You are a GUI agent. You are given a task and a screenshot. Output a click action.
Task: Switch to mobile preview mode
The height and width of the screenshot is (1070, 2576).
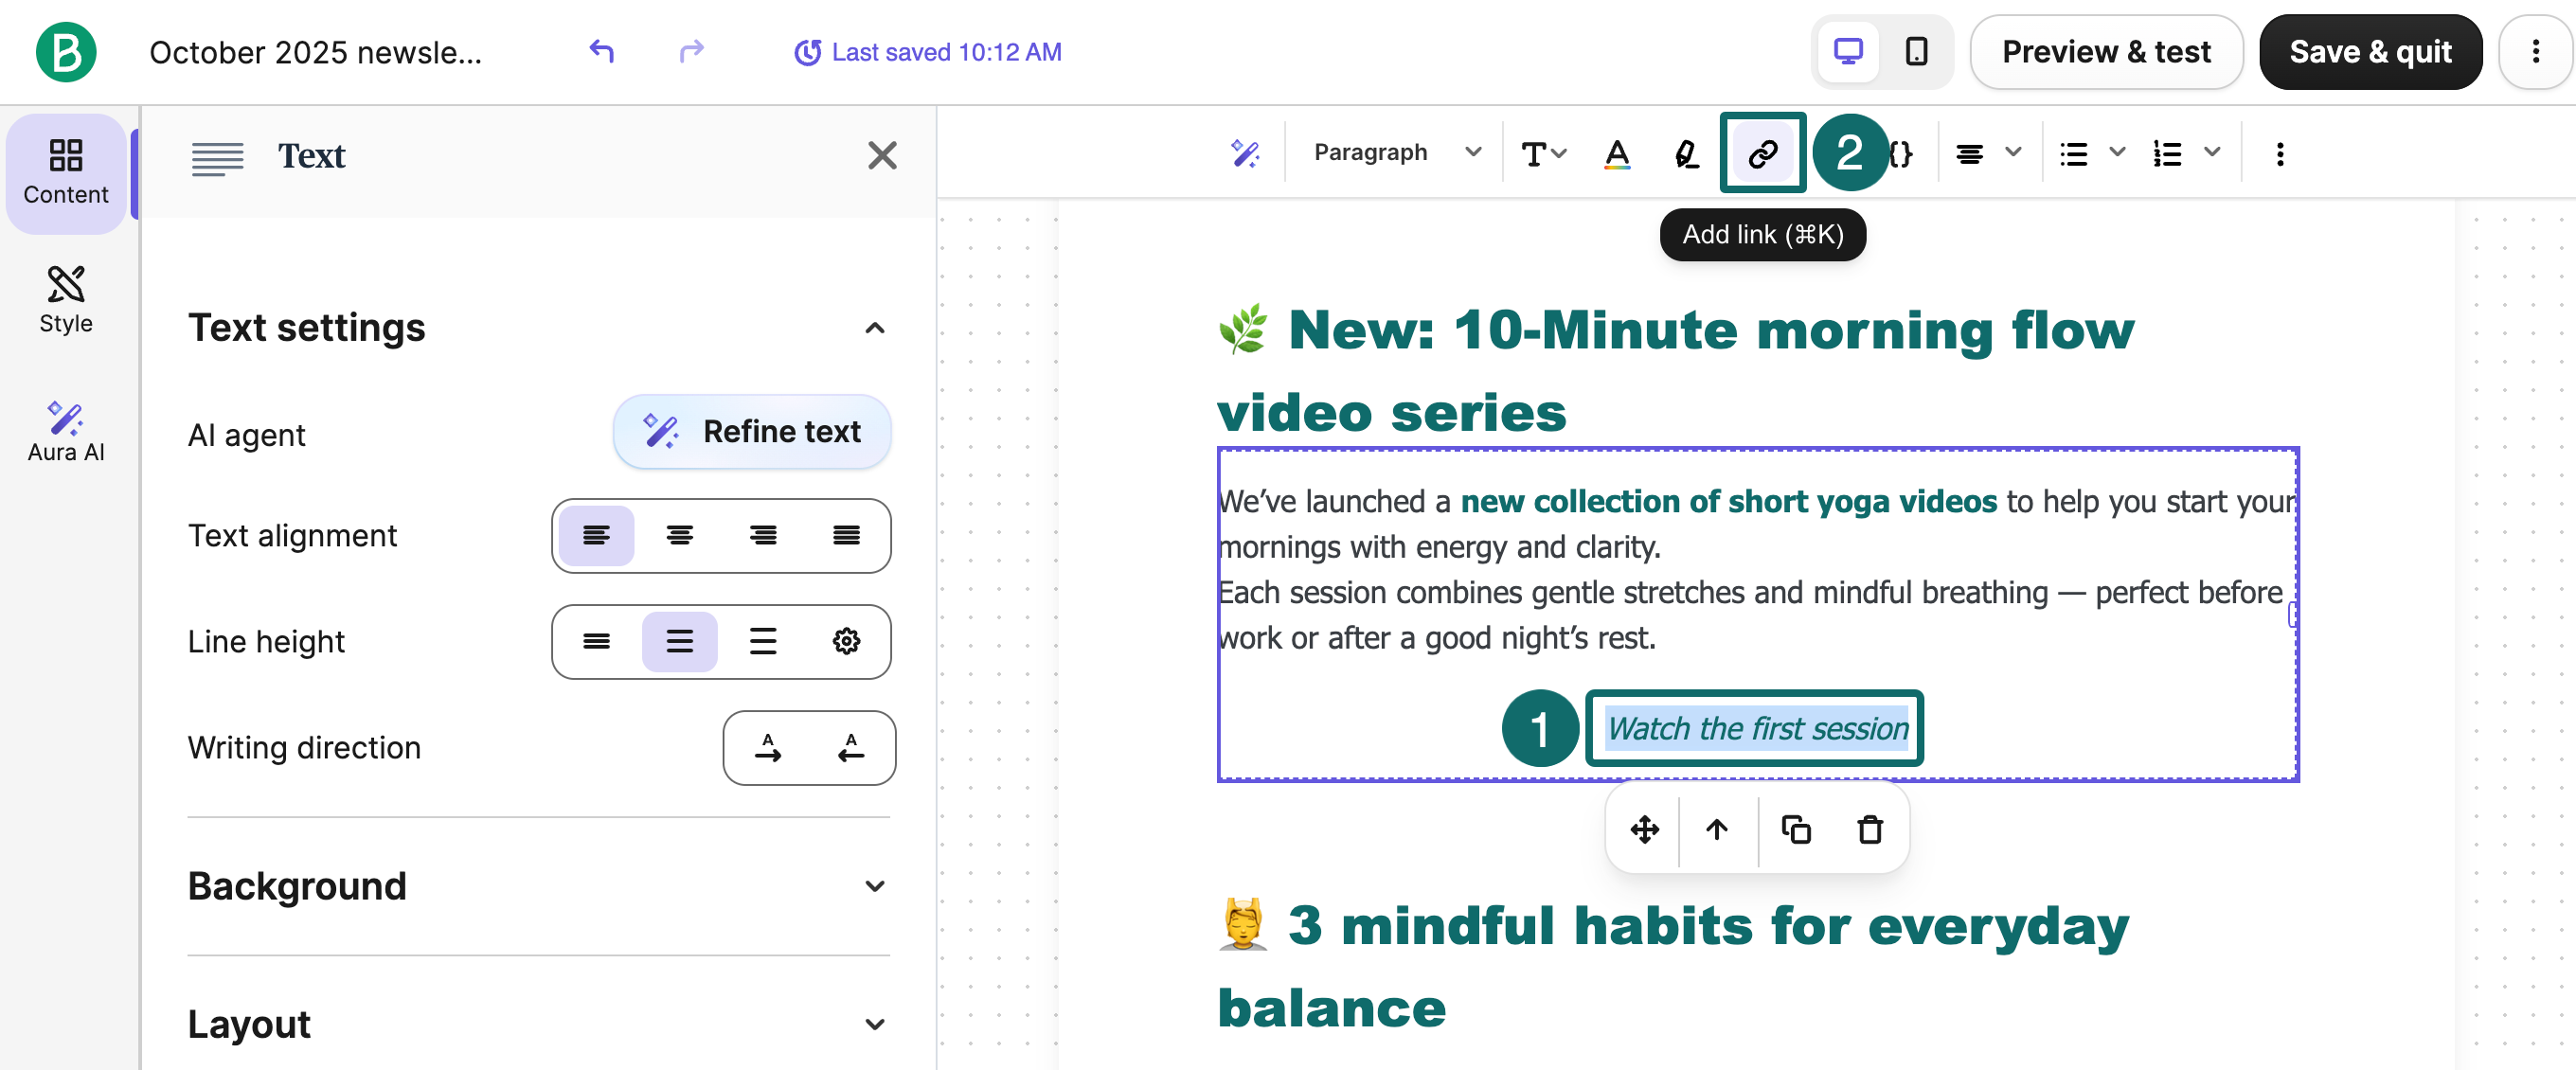[x=1916, y=51]
